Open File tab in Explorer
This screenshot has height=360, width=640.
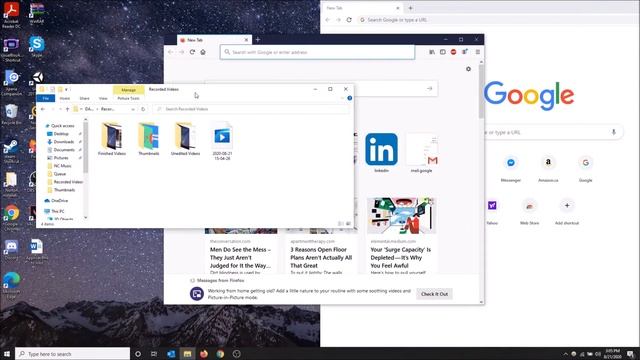pyautogui.click(x=46, y=98)
